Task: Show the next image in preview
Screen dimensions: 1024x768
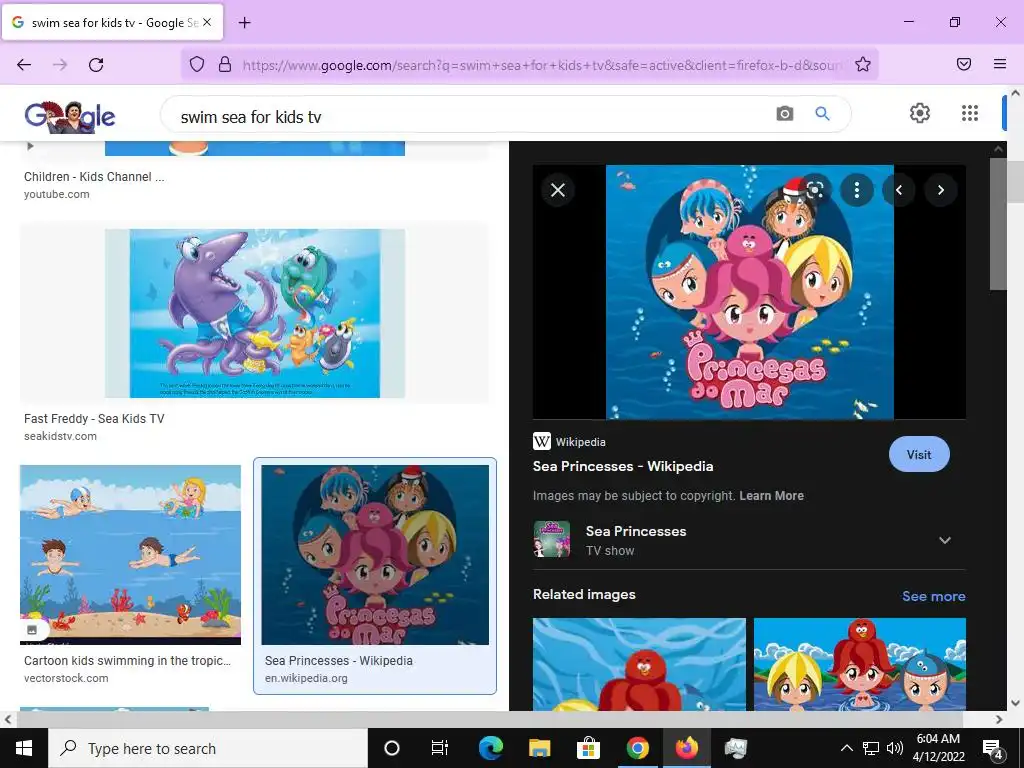Action: click(x=940, y=190)
